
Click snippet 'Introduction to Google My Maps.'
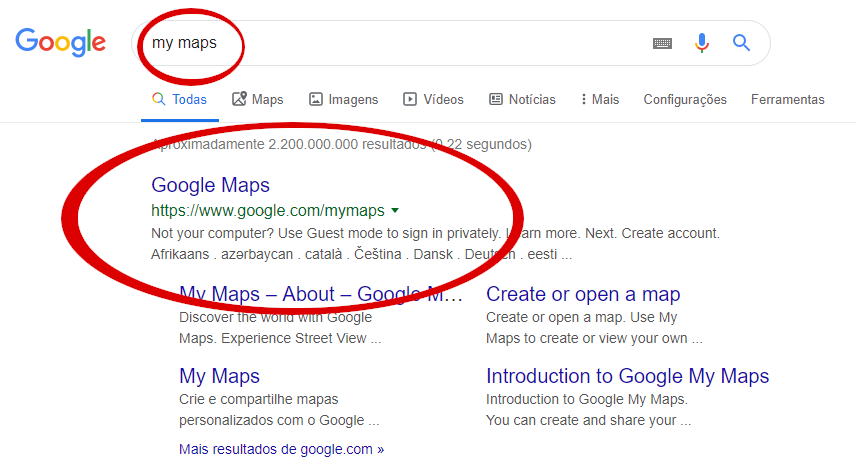[587, 399]
